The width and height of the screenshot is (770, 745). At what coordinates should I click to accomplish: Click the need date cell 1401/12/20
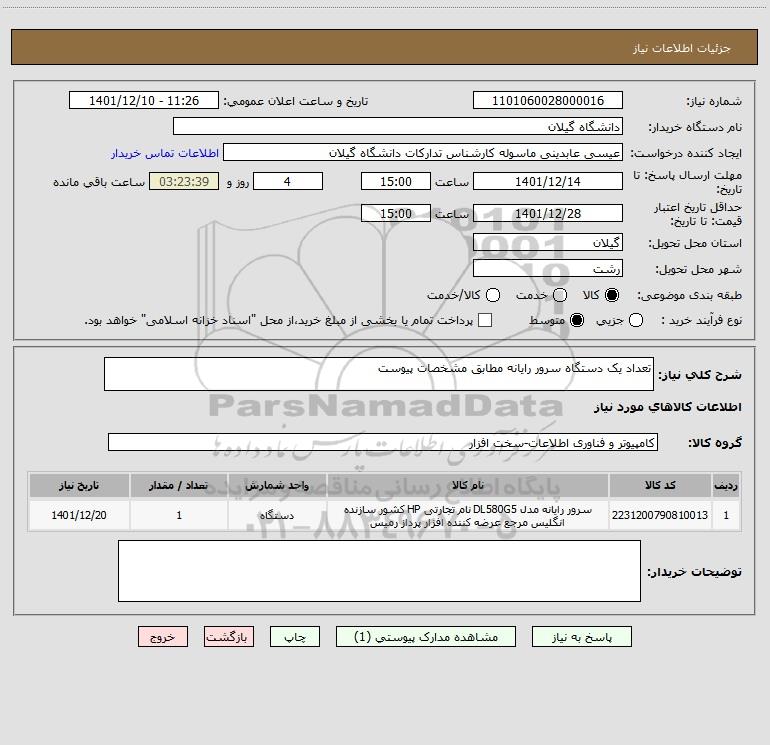79,515
